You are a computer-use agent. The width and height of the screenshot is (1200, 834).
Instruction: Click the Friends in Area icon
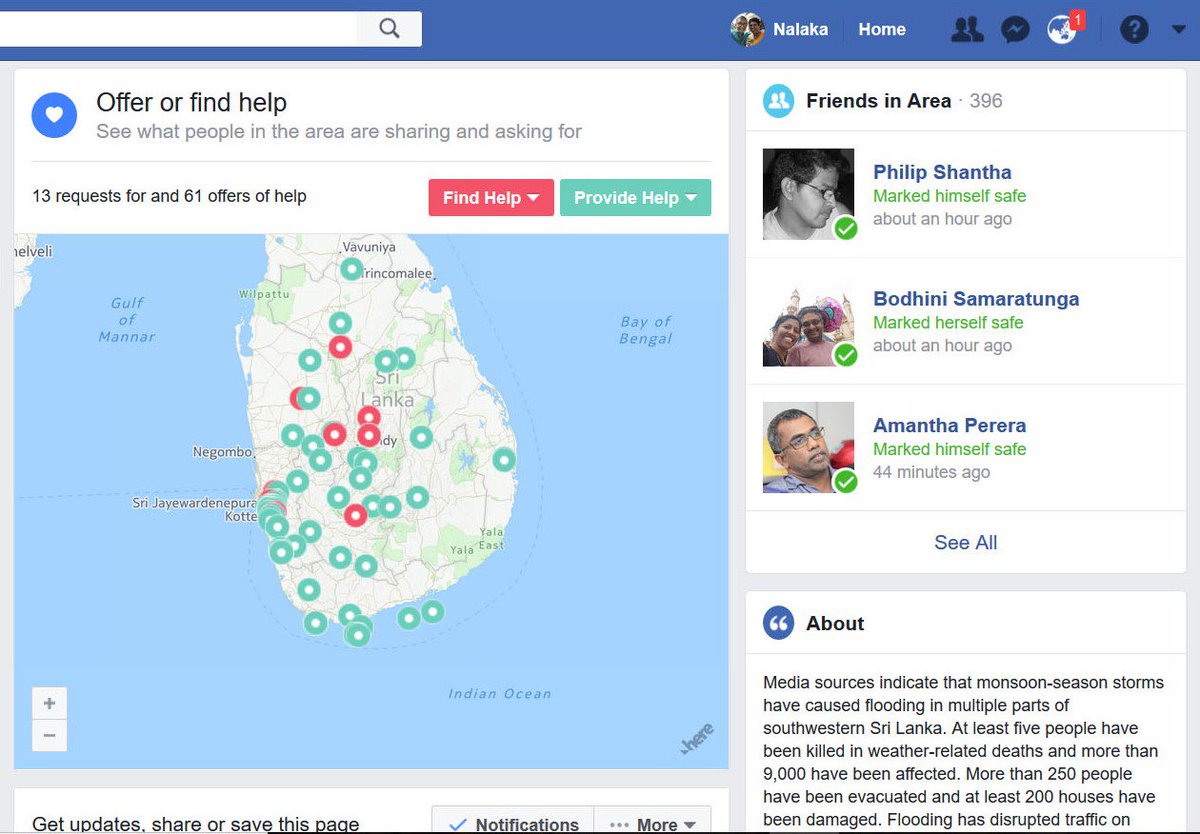point(778,101)
